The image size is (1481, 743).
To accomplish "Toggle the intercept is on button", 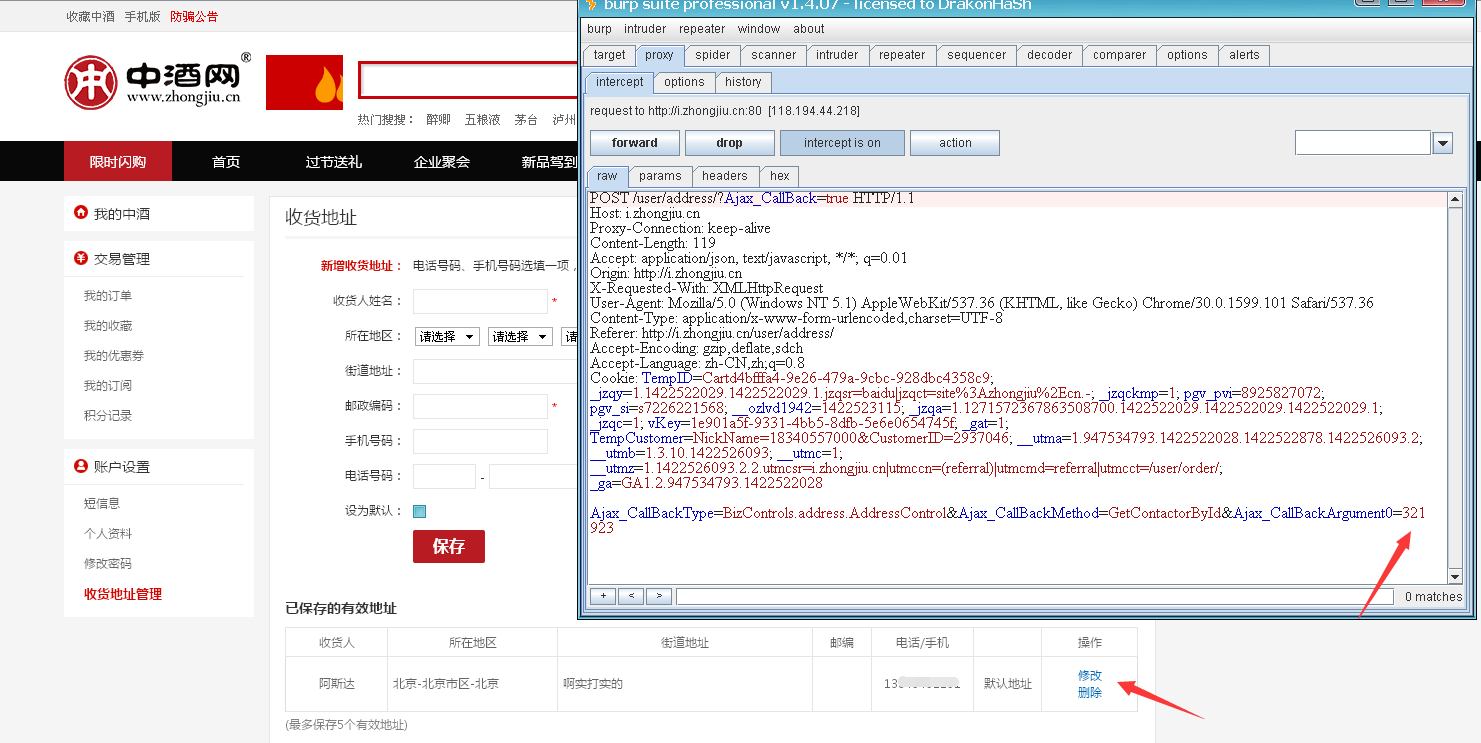I will [842, 143].
